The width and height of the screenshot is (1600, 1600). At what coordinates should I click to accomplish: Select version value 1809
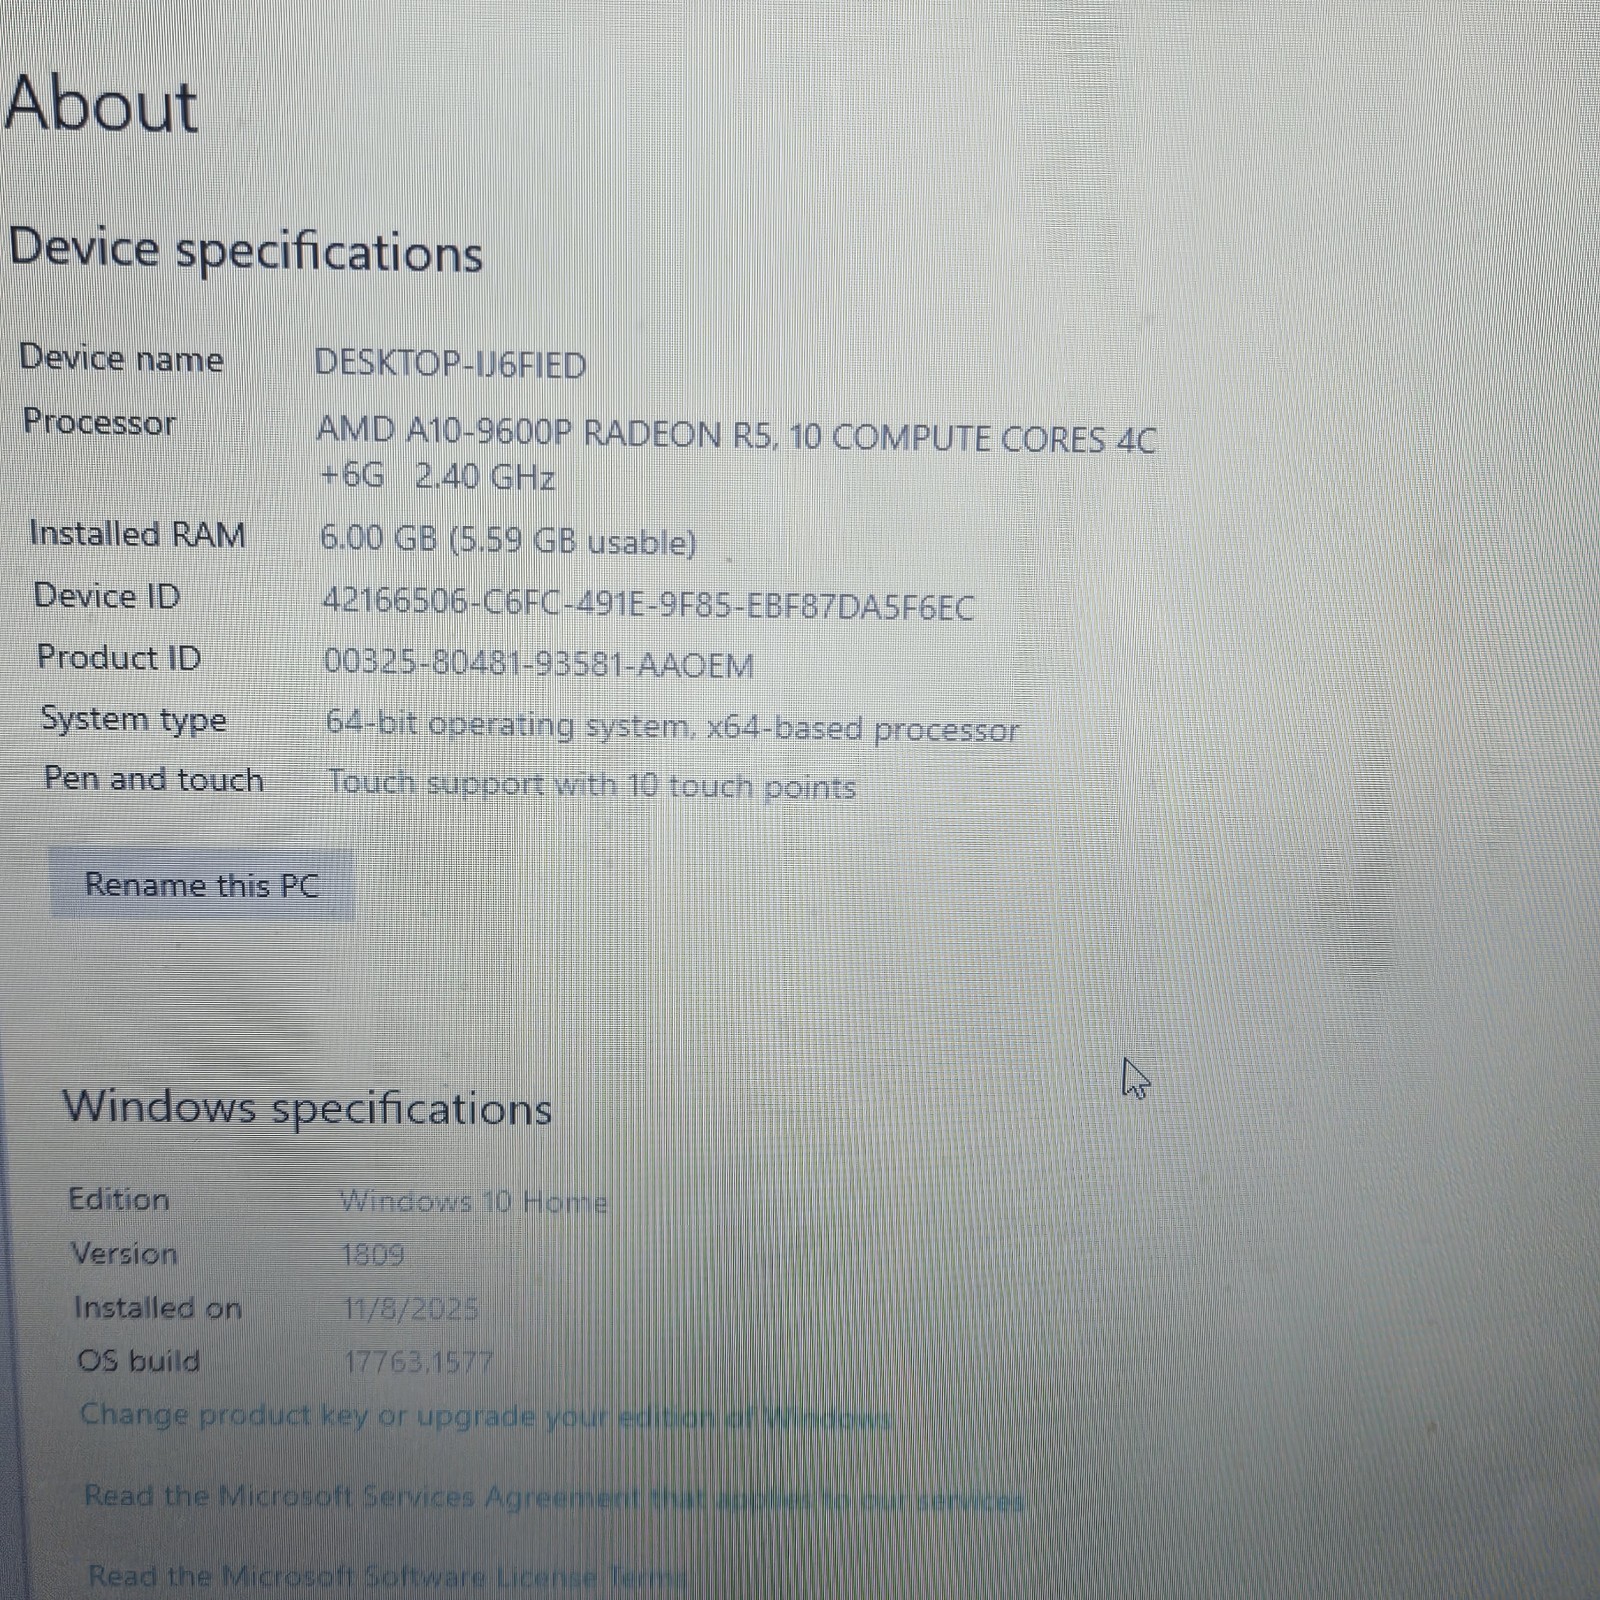pyautogui.click(x=372, y=1255)
